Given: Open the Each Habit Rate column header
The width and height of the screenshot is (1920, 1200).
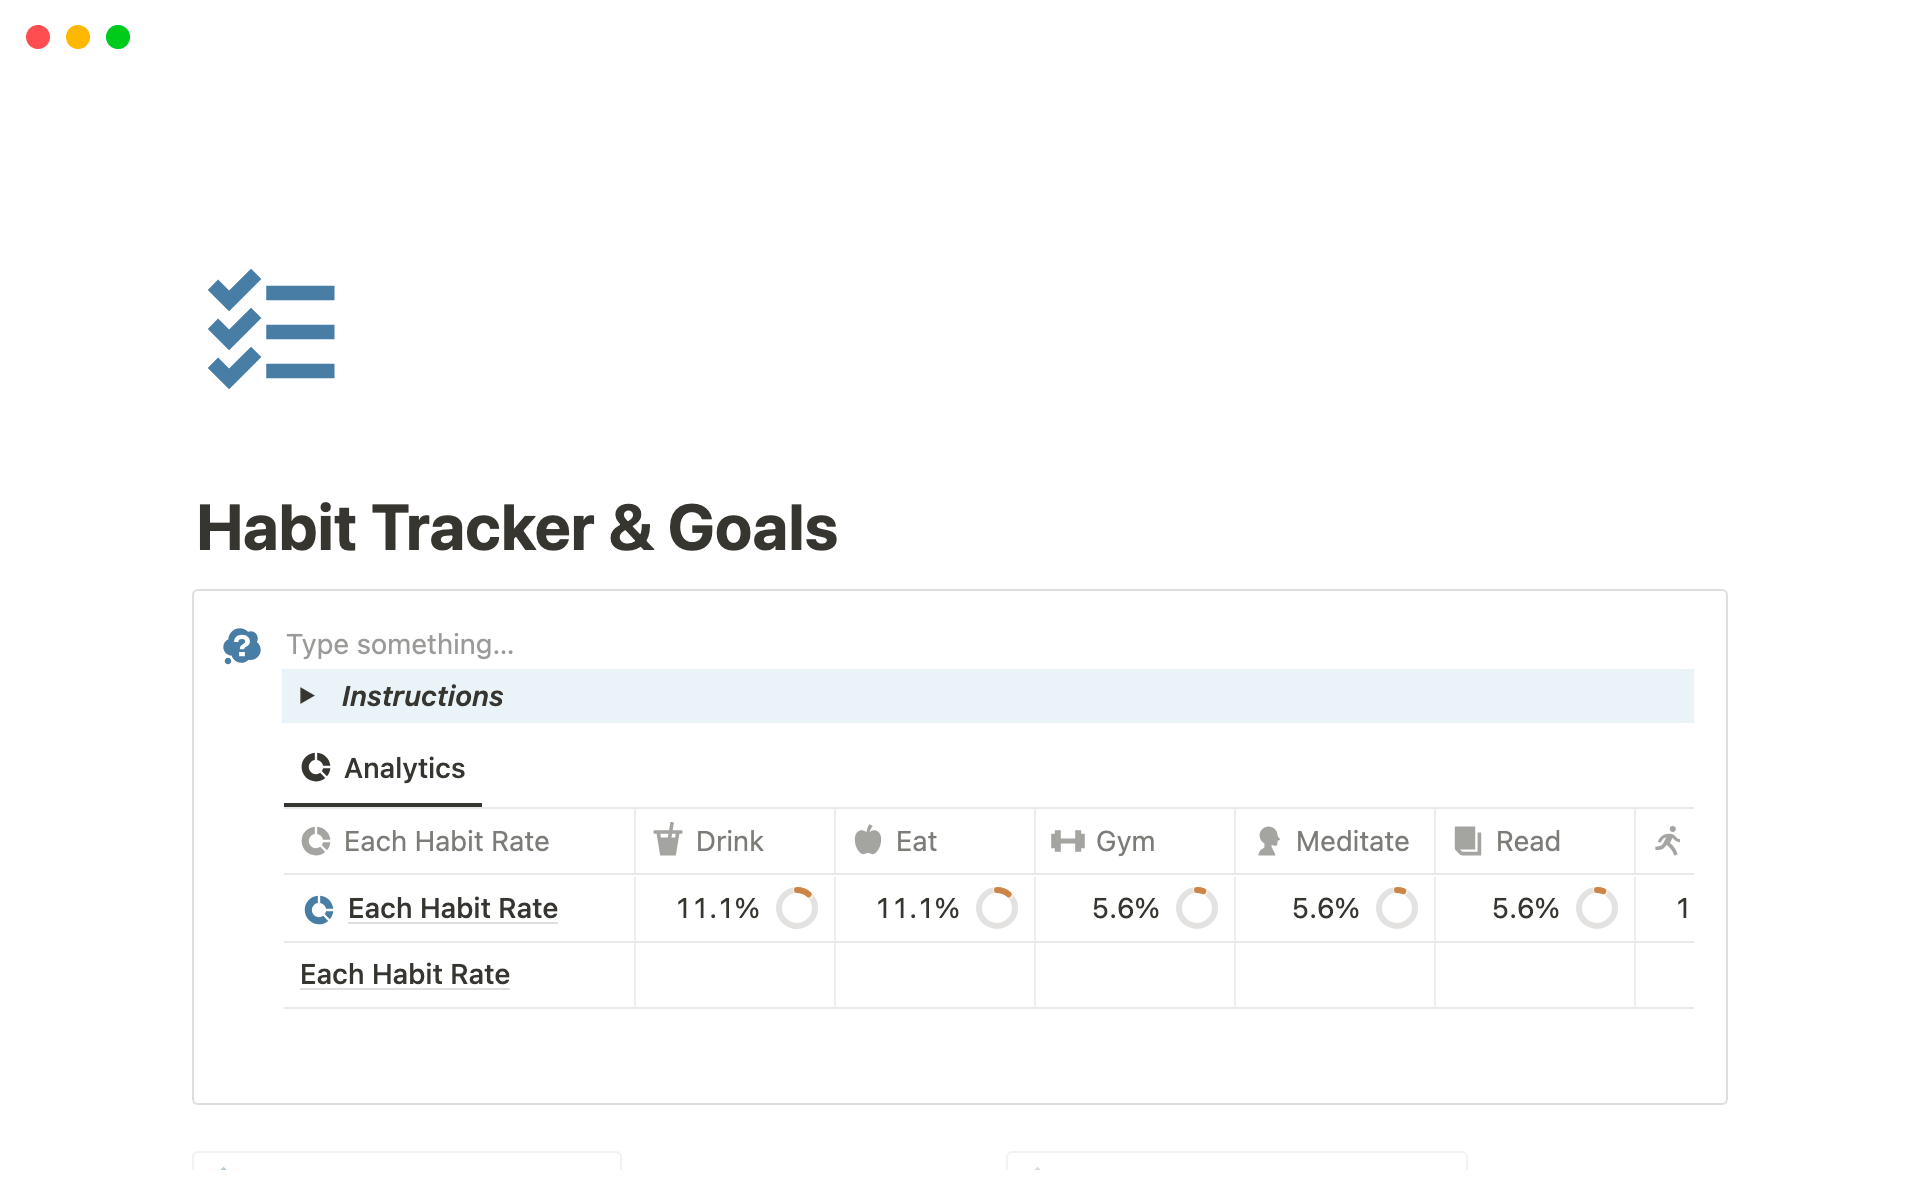Looking at the screenshot, I should coord(446,841).
